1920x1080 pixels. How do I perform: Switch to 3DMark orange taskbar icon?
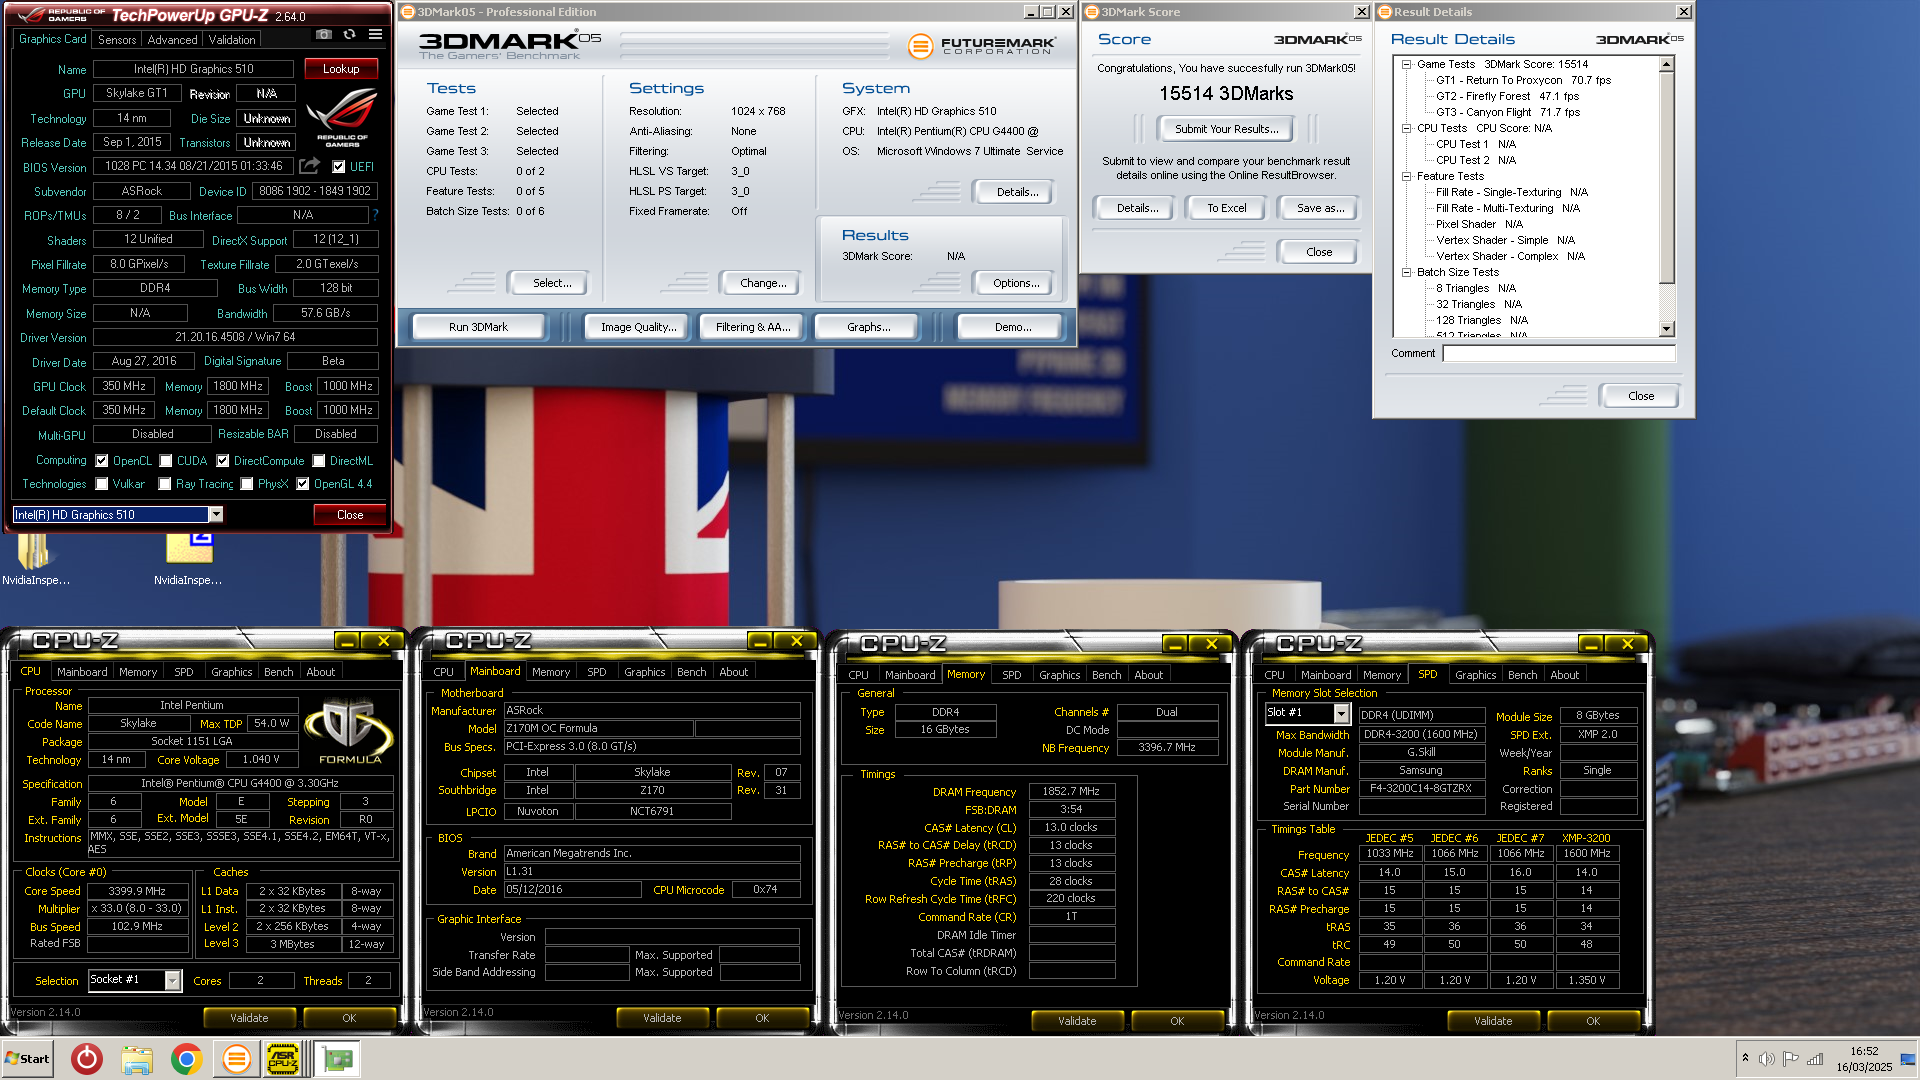click(236, 1058)
